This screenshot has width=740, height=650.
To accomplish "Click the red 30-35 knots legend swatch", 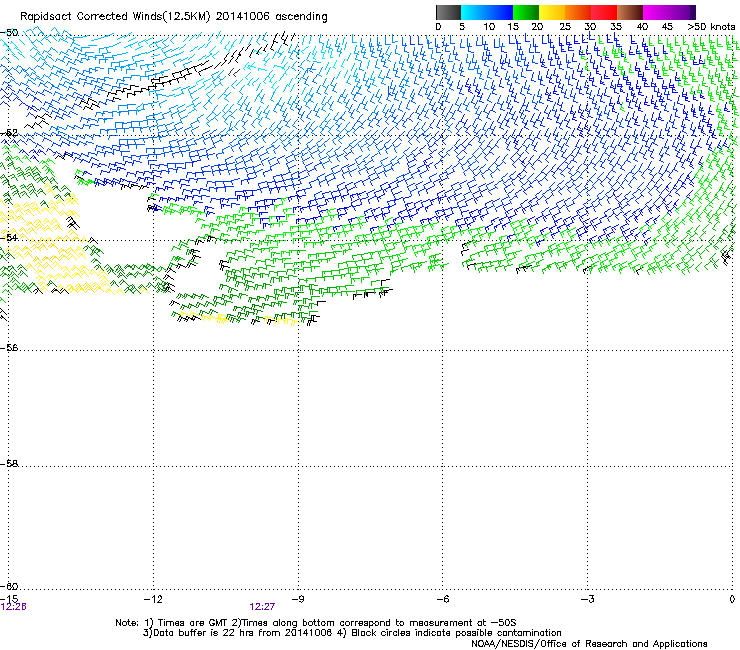I will point(604,12).
